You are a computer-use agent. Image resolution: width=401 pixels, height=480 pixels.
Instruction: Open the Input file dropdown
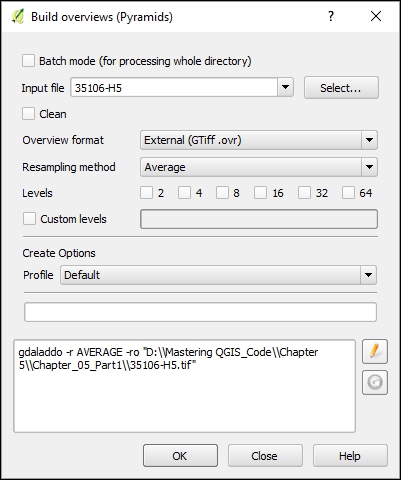[x=285, y=88]
